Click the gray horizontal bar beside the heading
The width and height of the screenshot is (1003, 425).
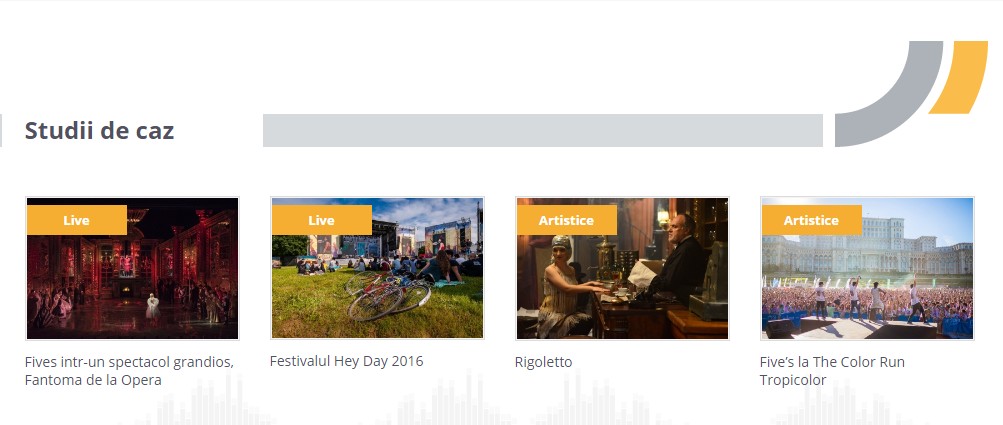tap(542, 130)
